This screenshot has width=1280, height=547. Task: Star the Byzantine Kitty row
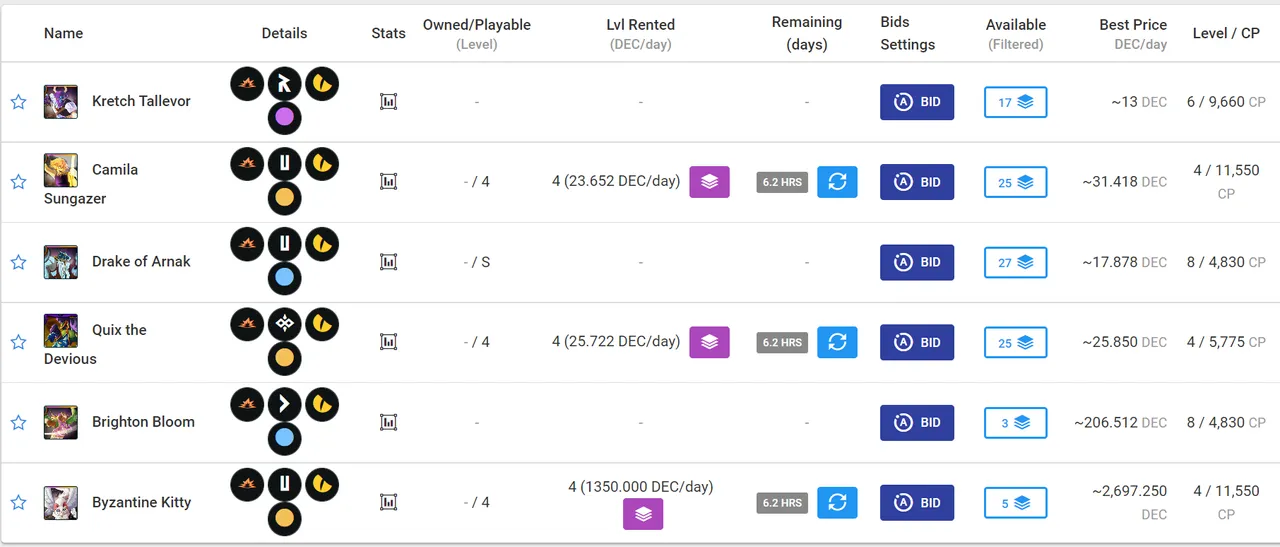(x=18, y=503)
